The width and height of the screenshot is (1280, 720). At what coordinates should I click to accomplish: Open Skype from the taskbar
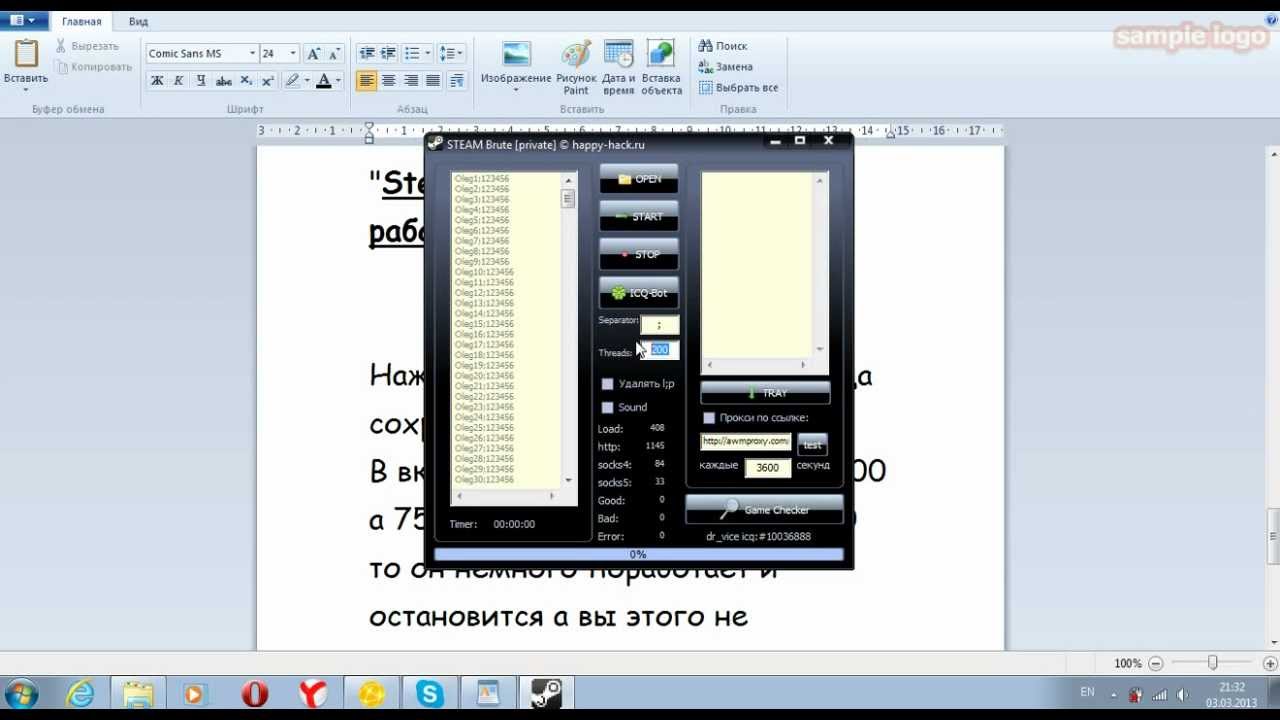(430, 693)
